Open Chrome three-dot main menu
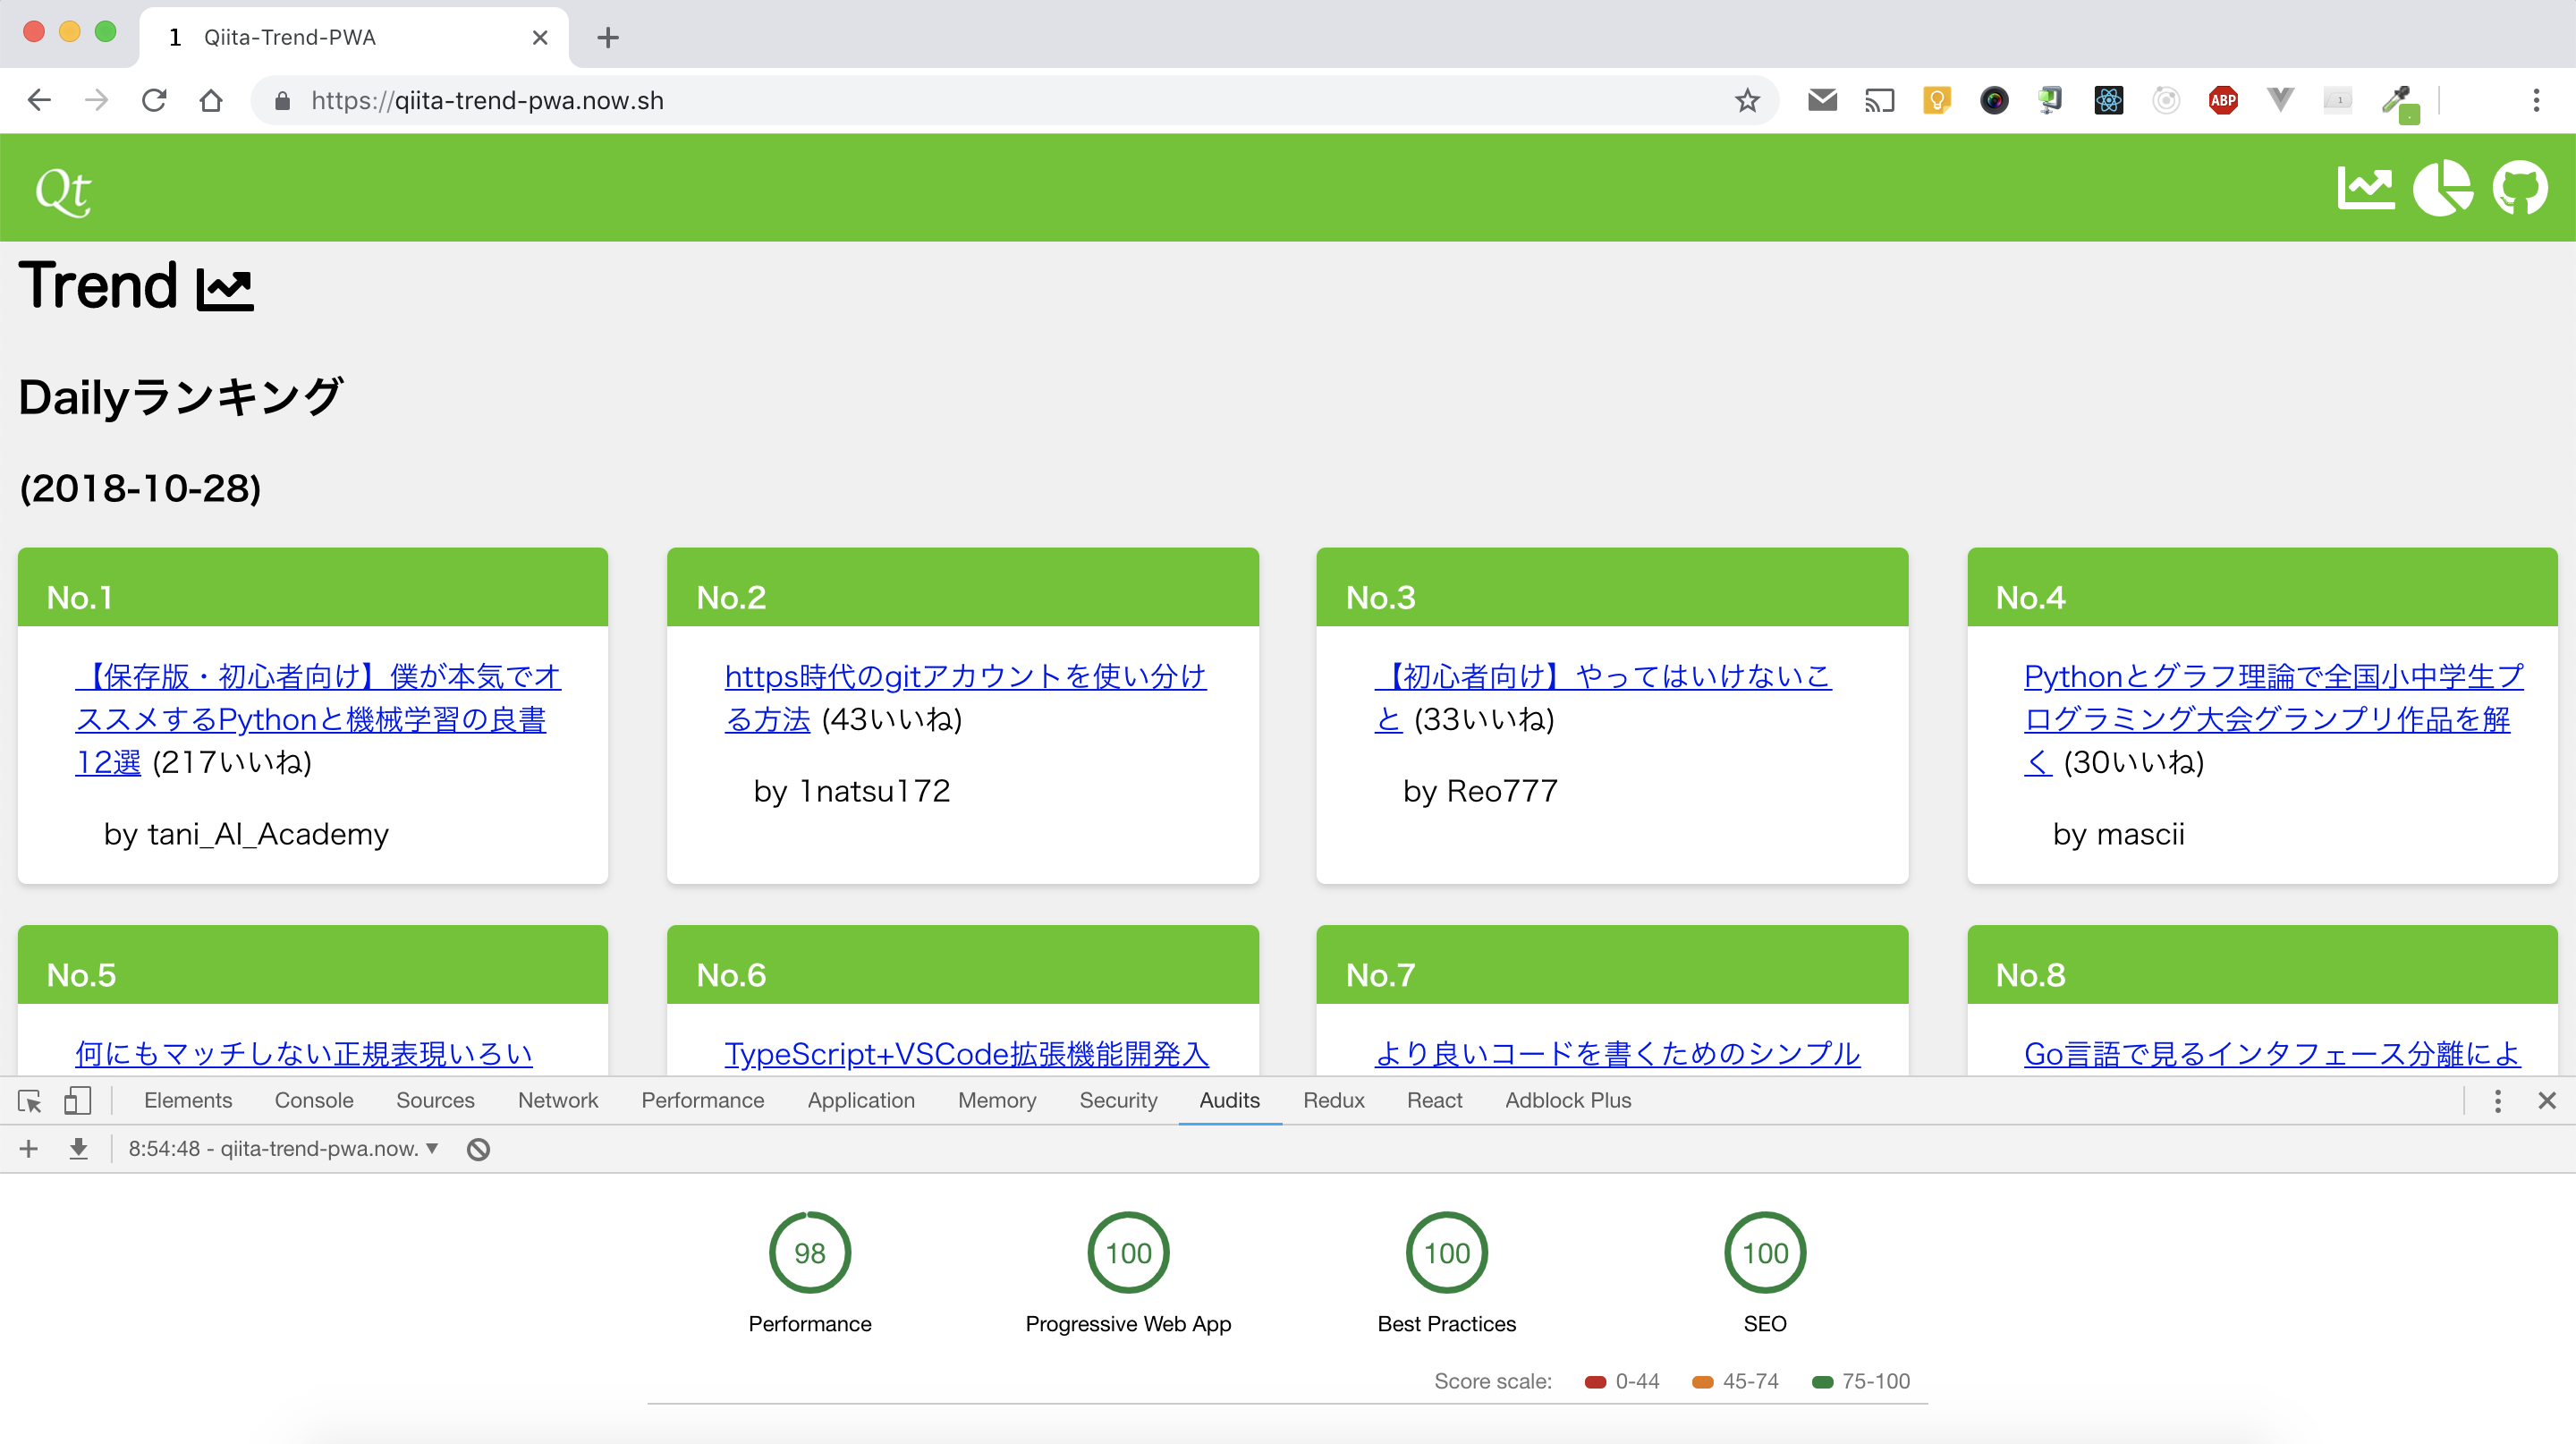Image resolution: width=2576 pixels, height=1444 pixels. [x=2536, y=100]
